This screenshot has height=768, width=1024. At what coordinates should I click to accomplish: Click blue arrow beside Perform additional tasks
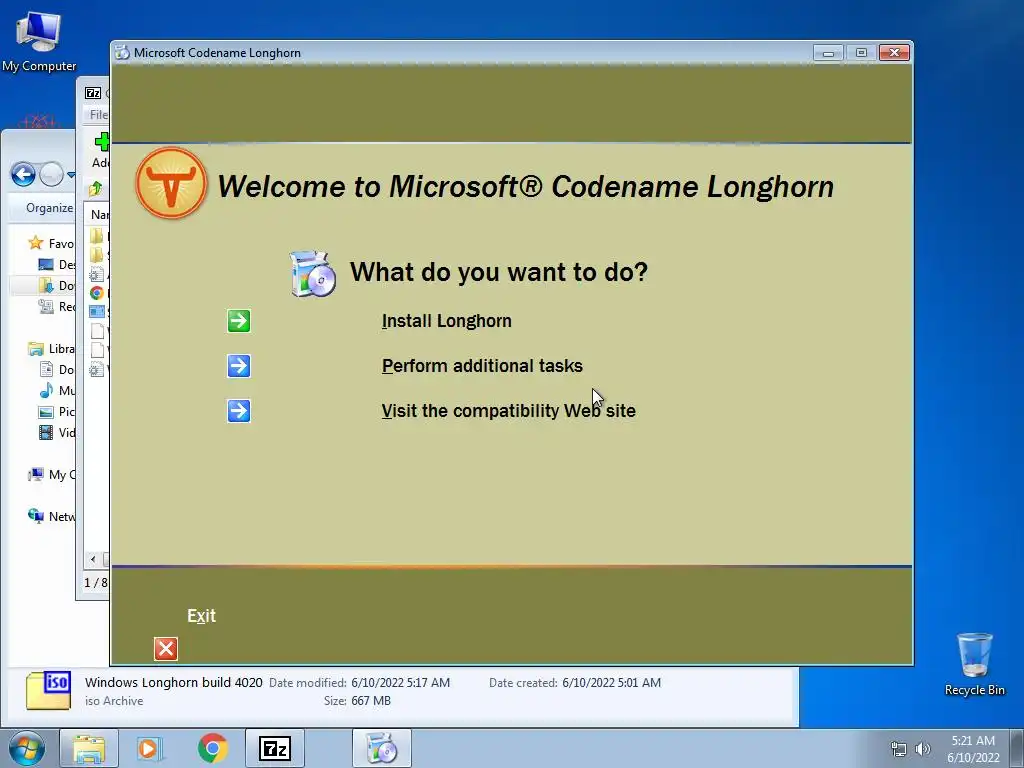pos(239,366)
